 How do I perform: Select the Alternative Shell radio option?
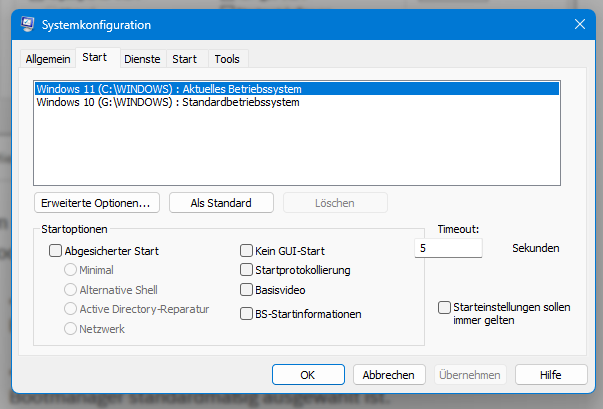click(70, 289)
